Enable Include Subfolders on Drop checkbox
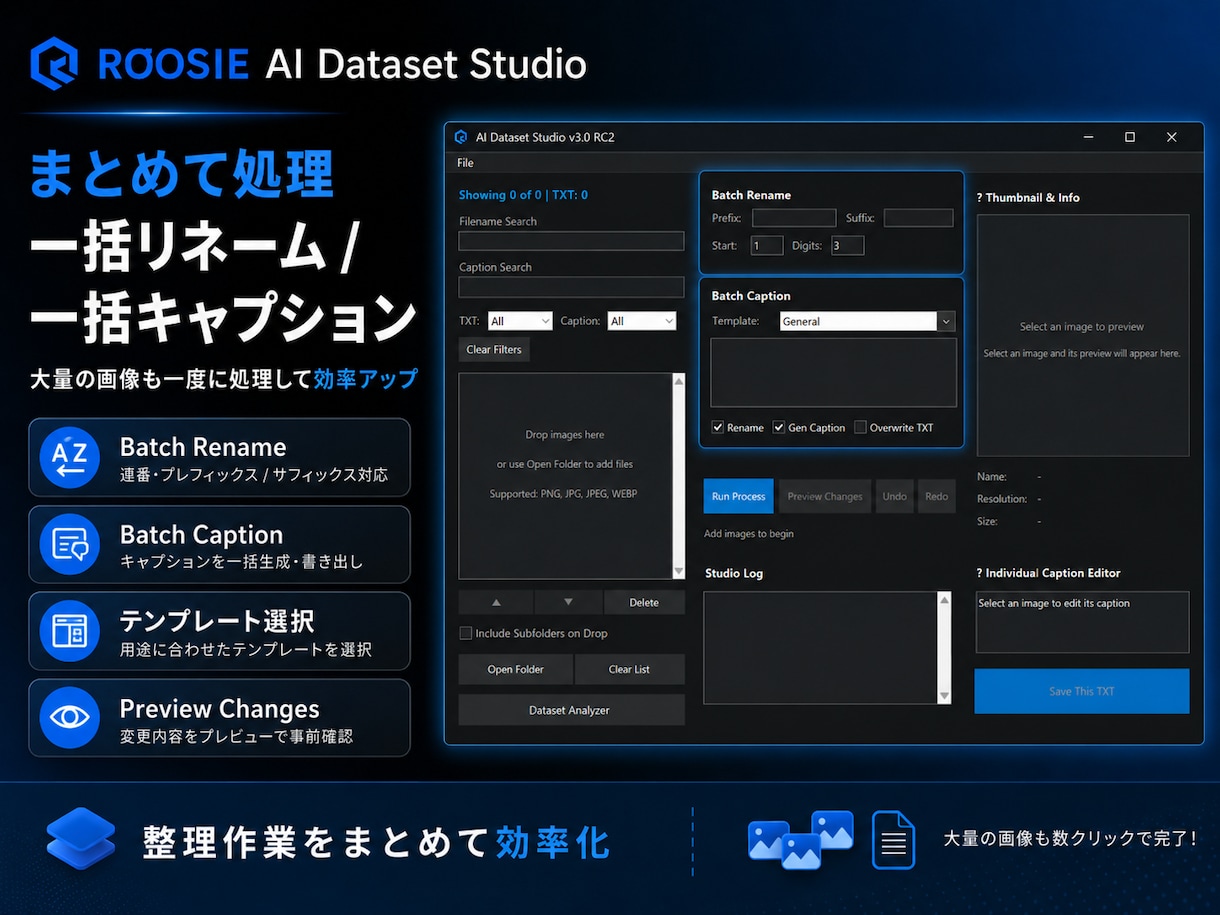Image resolution: width=1220 pixels, height=915 pixels. (465, 633)
